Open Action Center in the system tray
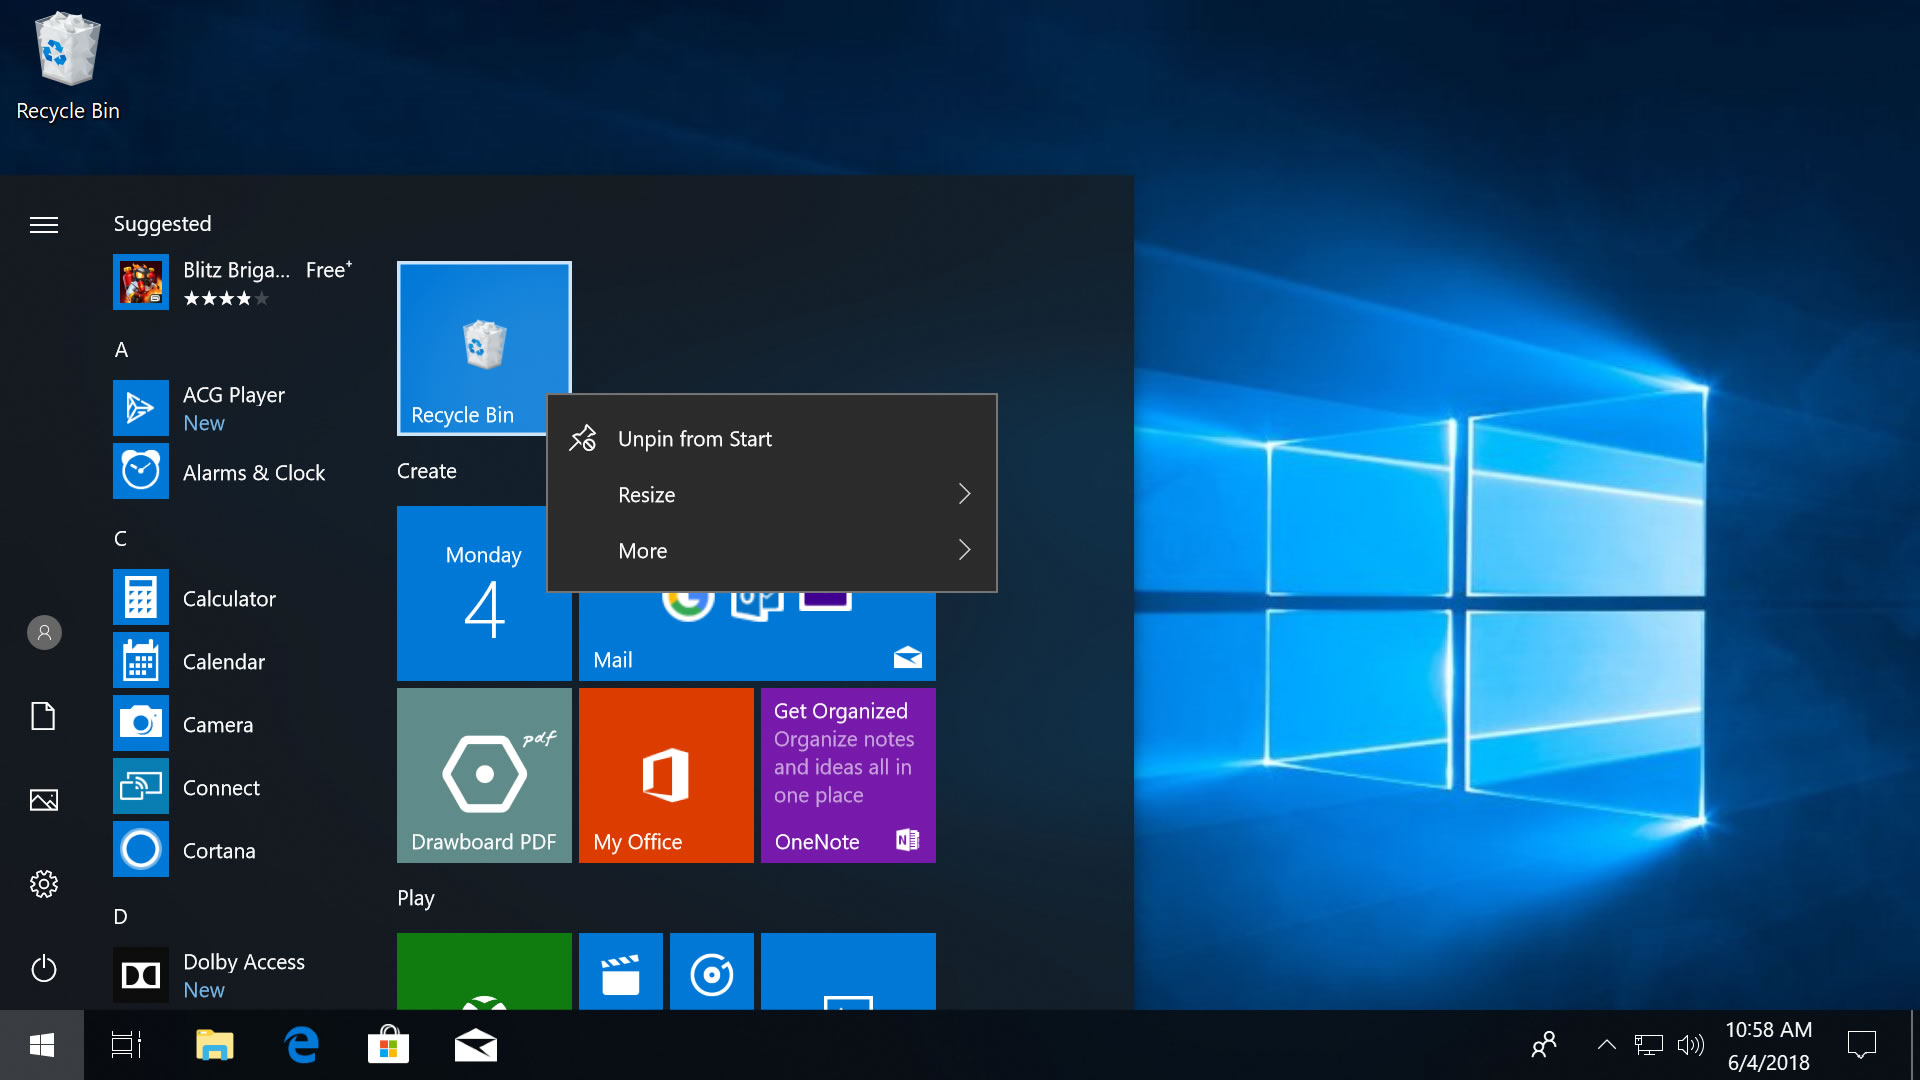The width and height of the screenshot is (1920, 1080). (1862, 1044)
